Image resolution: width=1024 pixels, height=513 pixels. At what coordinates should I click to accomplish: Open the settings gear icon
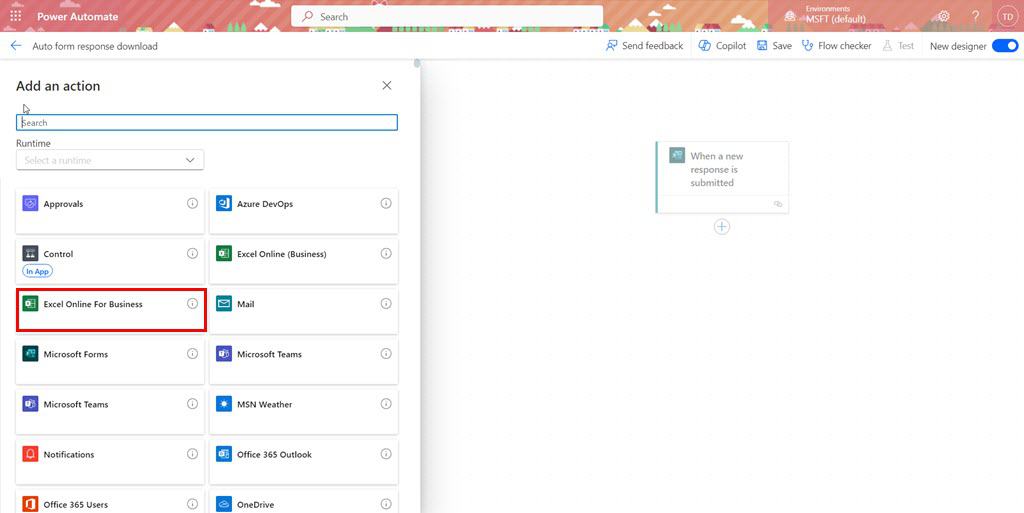(x=943, y=16)
